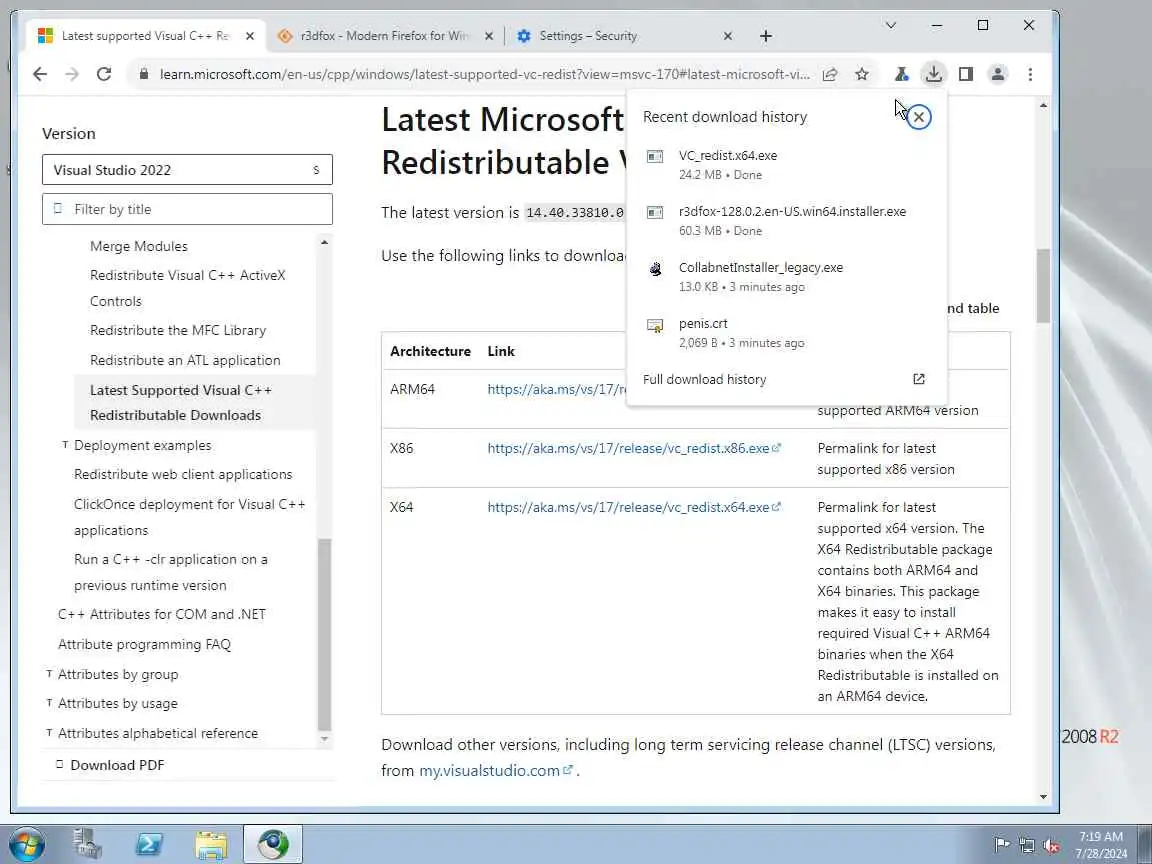Expand Attributes alphabetical reference node
The image size is (1152, 864).
tap(48, 732)
